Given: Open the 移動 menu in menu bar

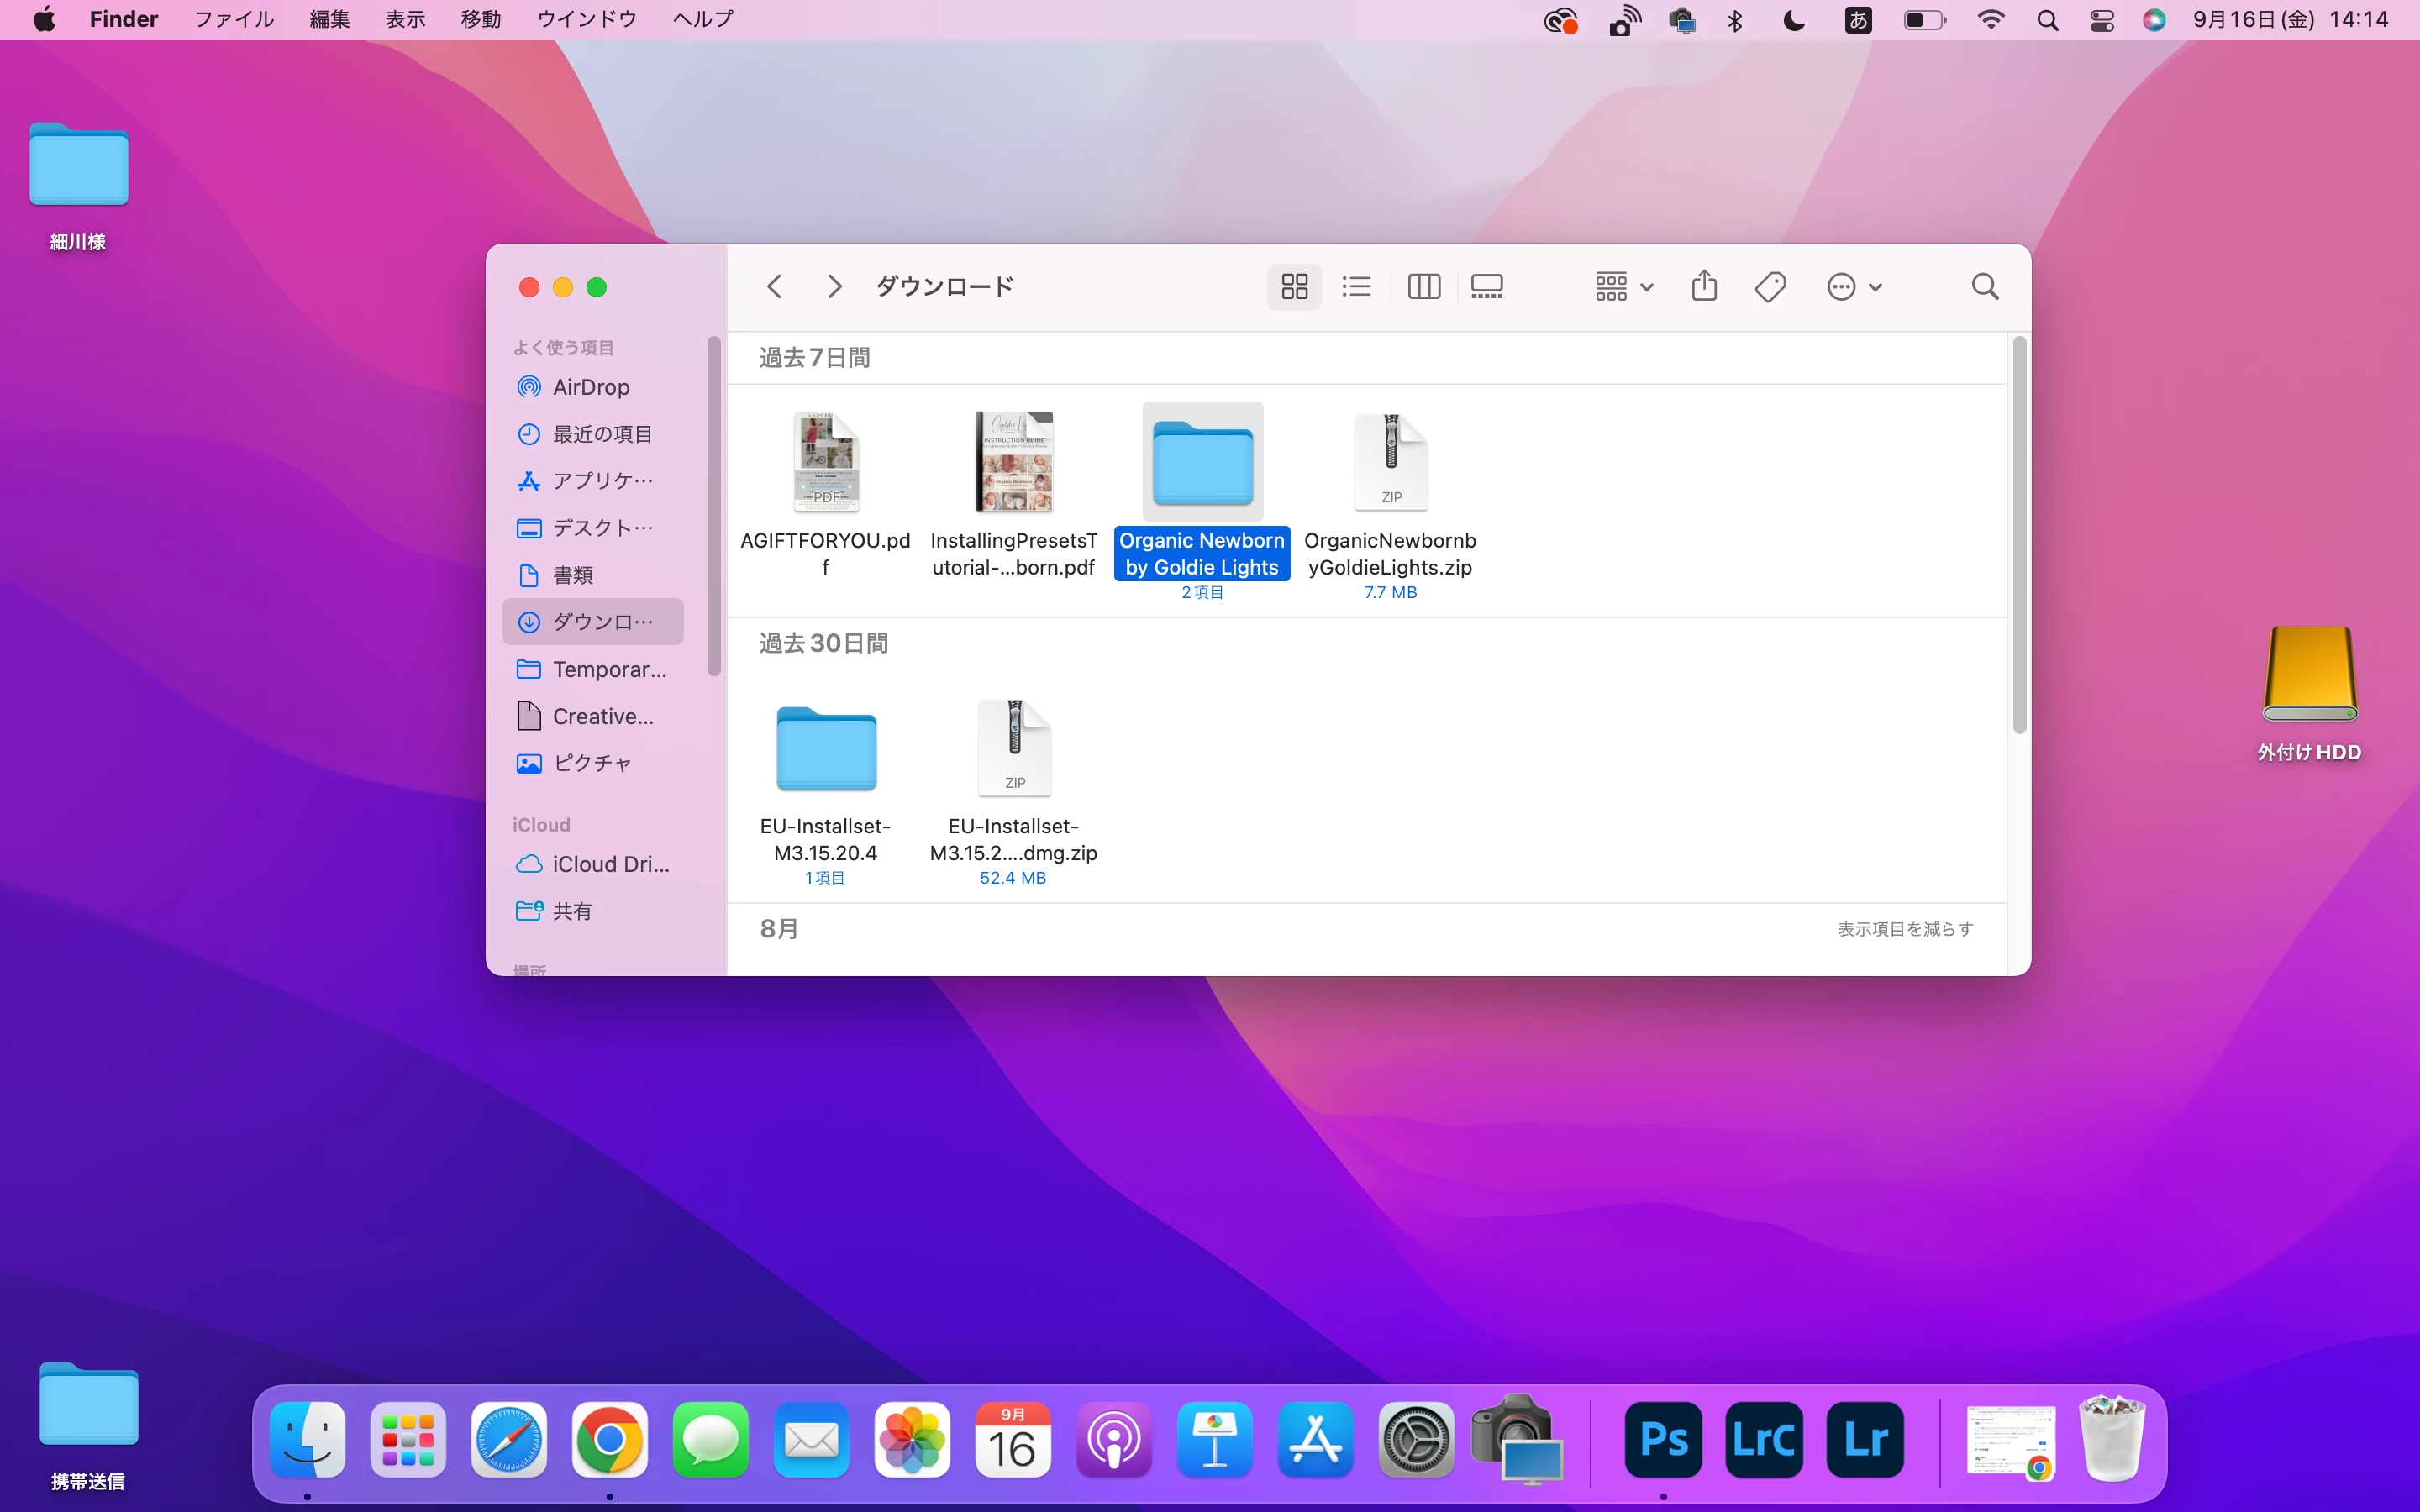Looking at the screenshot, I should click(480, 20).
